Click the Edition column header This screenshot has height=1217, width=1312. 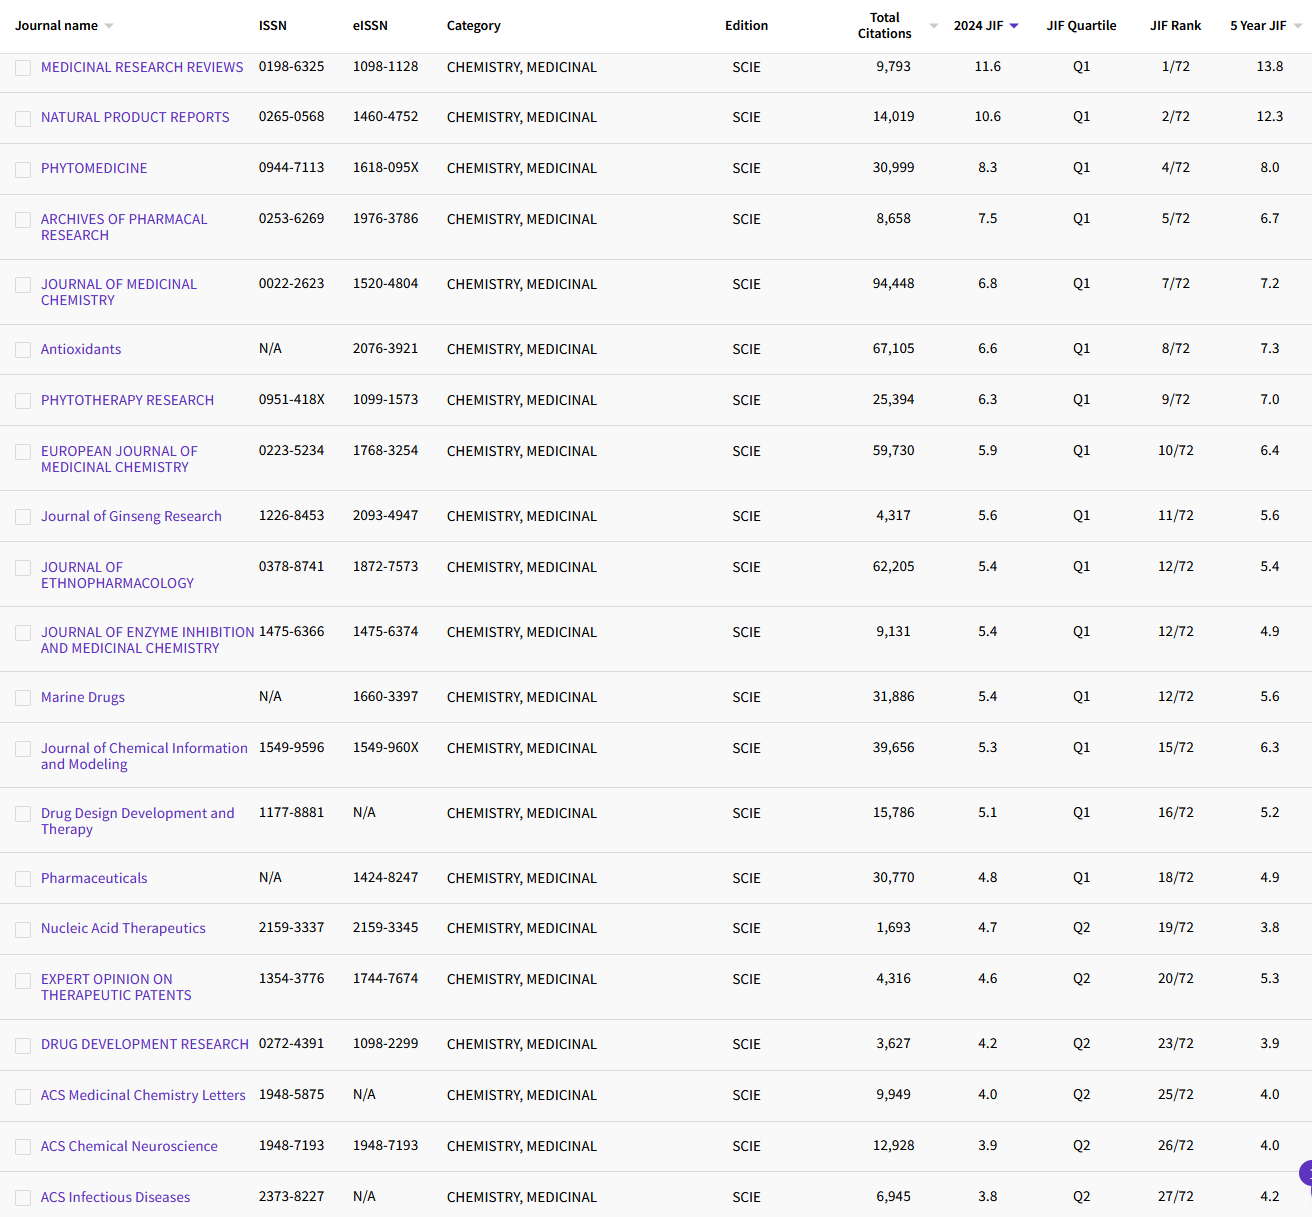point(746,26)
